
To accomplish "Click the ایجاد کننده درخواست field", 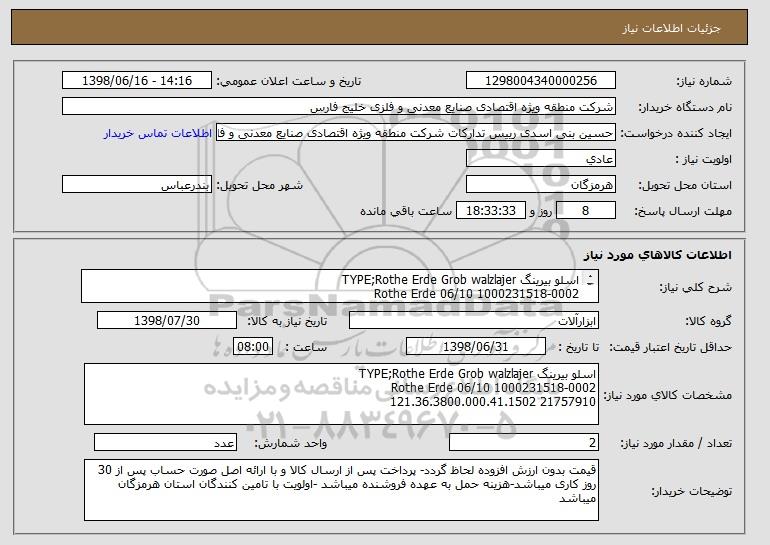I will tap(416, 133).
